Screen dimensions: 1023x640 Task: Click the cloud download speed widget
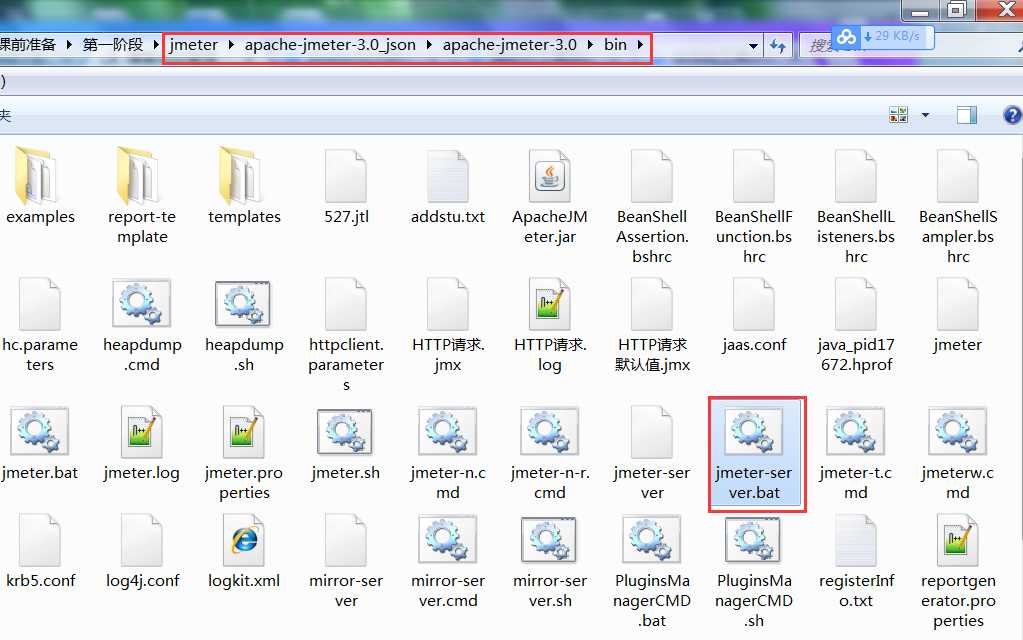883,37
